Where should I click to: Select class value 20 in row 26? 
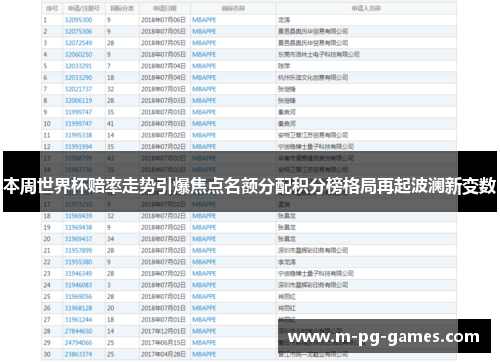point(110,308)
